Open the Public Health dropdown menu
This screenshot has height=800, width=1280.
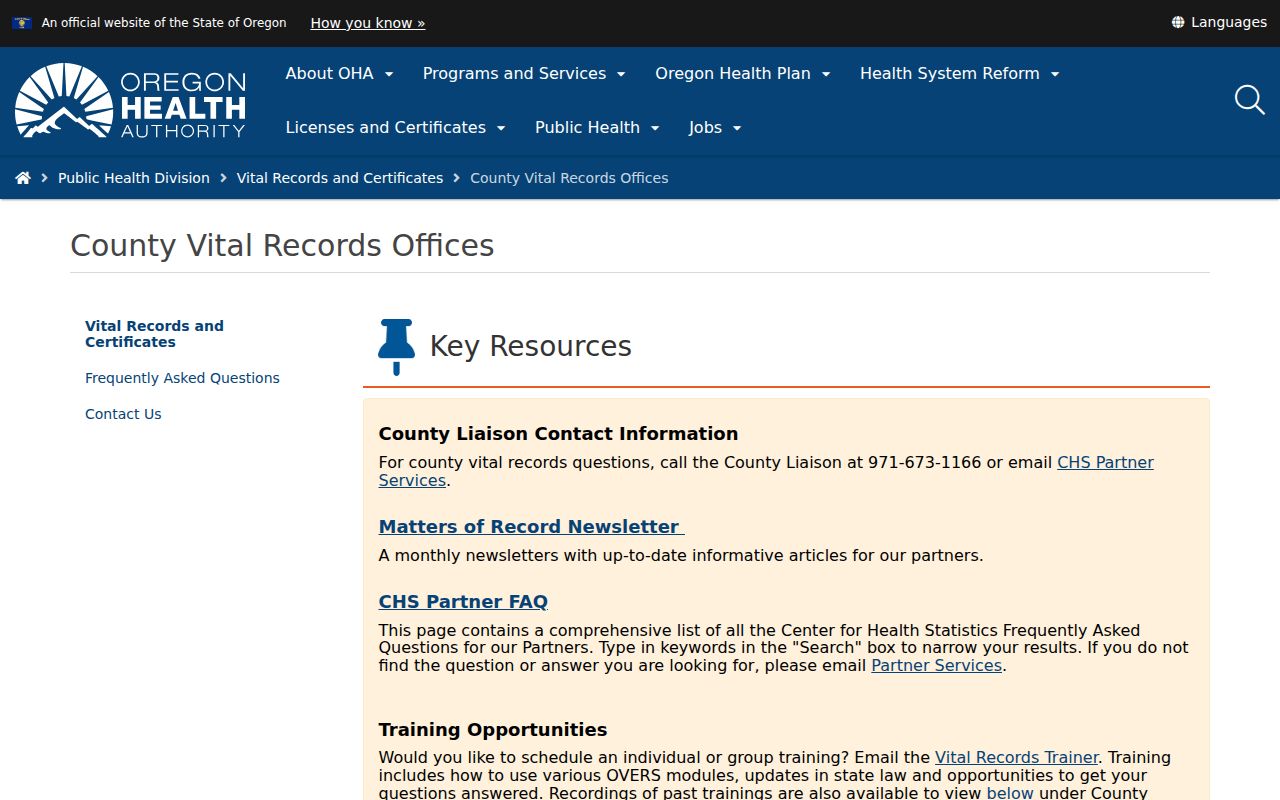click(597, 127)
